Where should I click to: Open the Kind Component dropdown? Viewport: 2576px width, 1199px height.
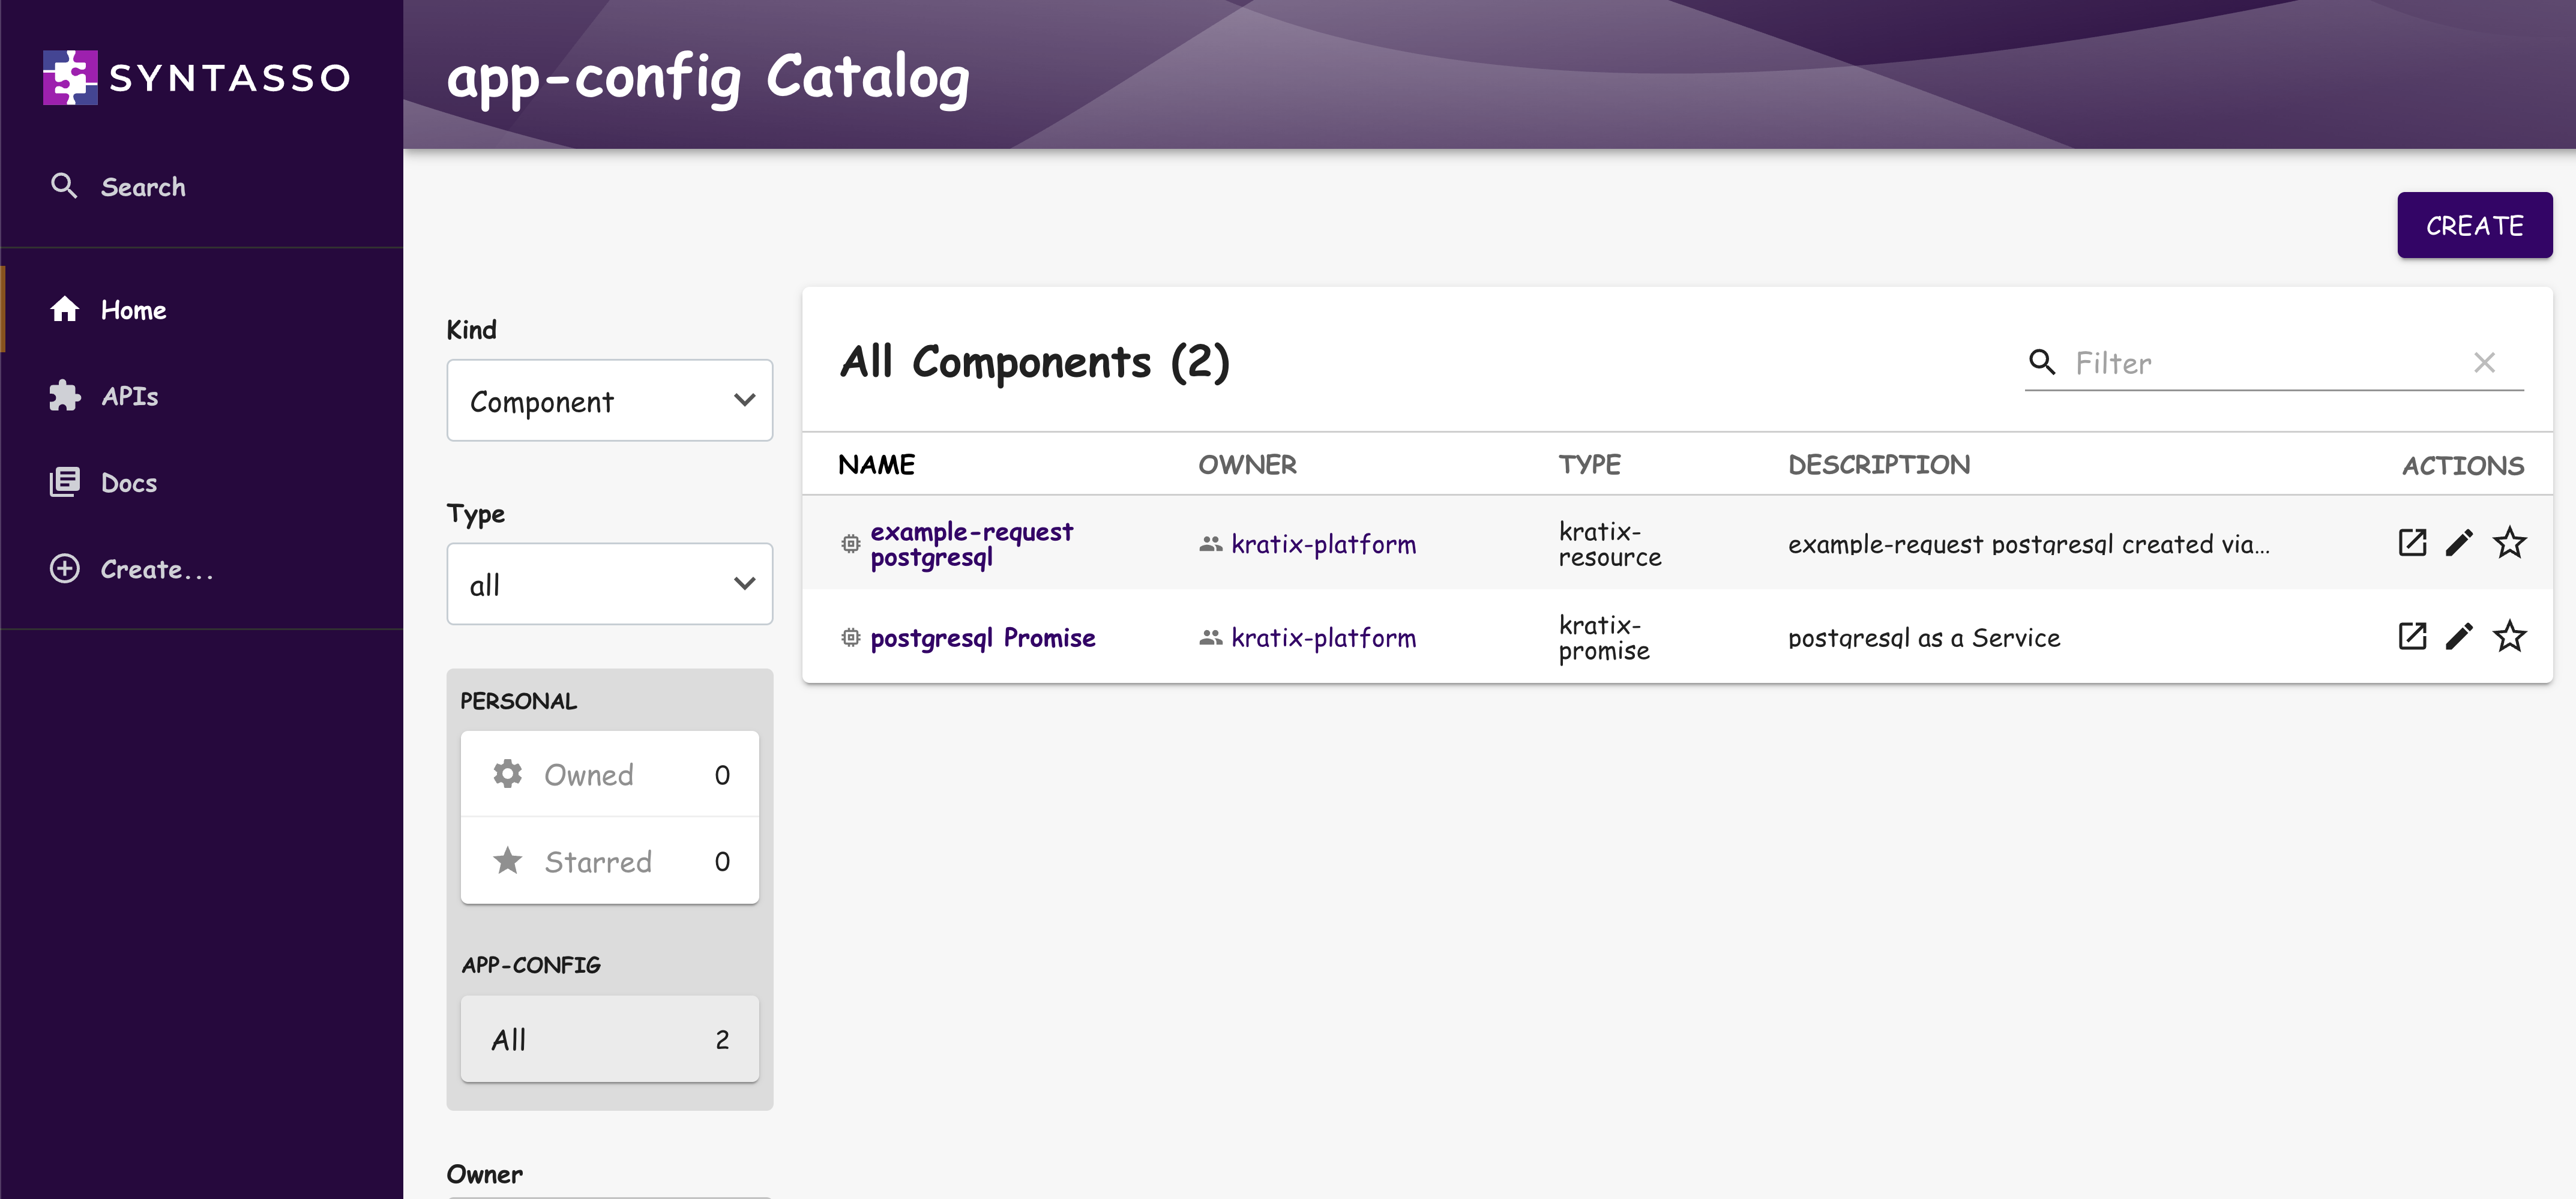610,400
